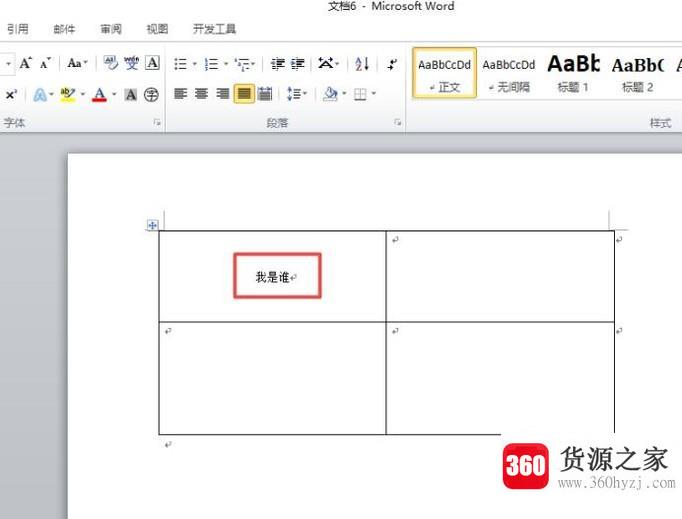This screenshot has width=682, height=519.
Task: Toggle character shading (gray A)
Action: tap(130, 94)
